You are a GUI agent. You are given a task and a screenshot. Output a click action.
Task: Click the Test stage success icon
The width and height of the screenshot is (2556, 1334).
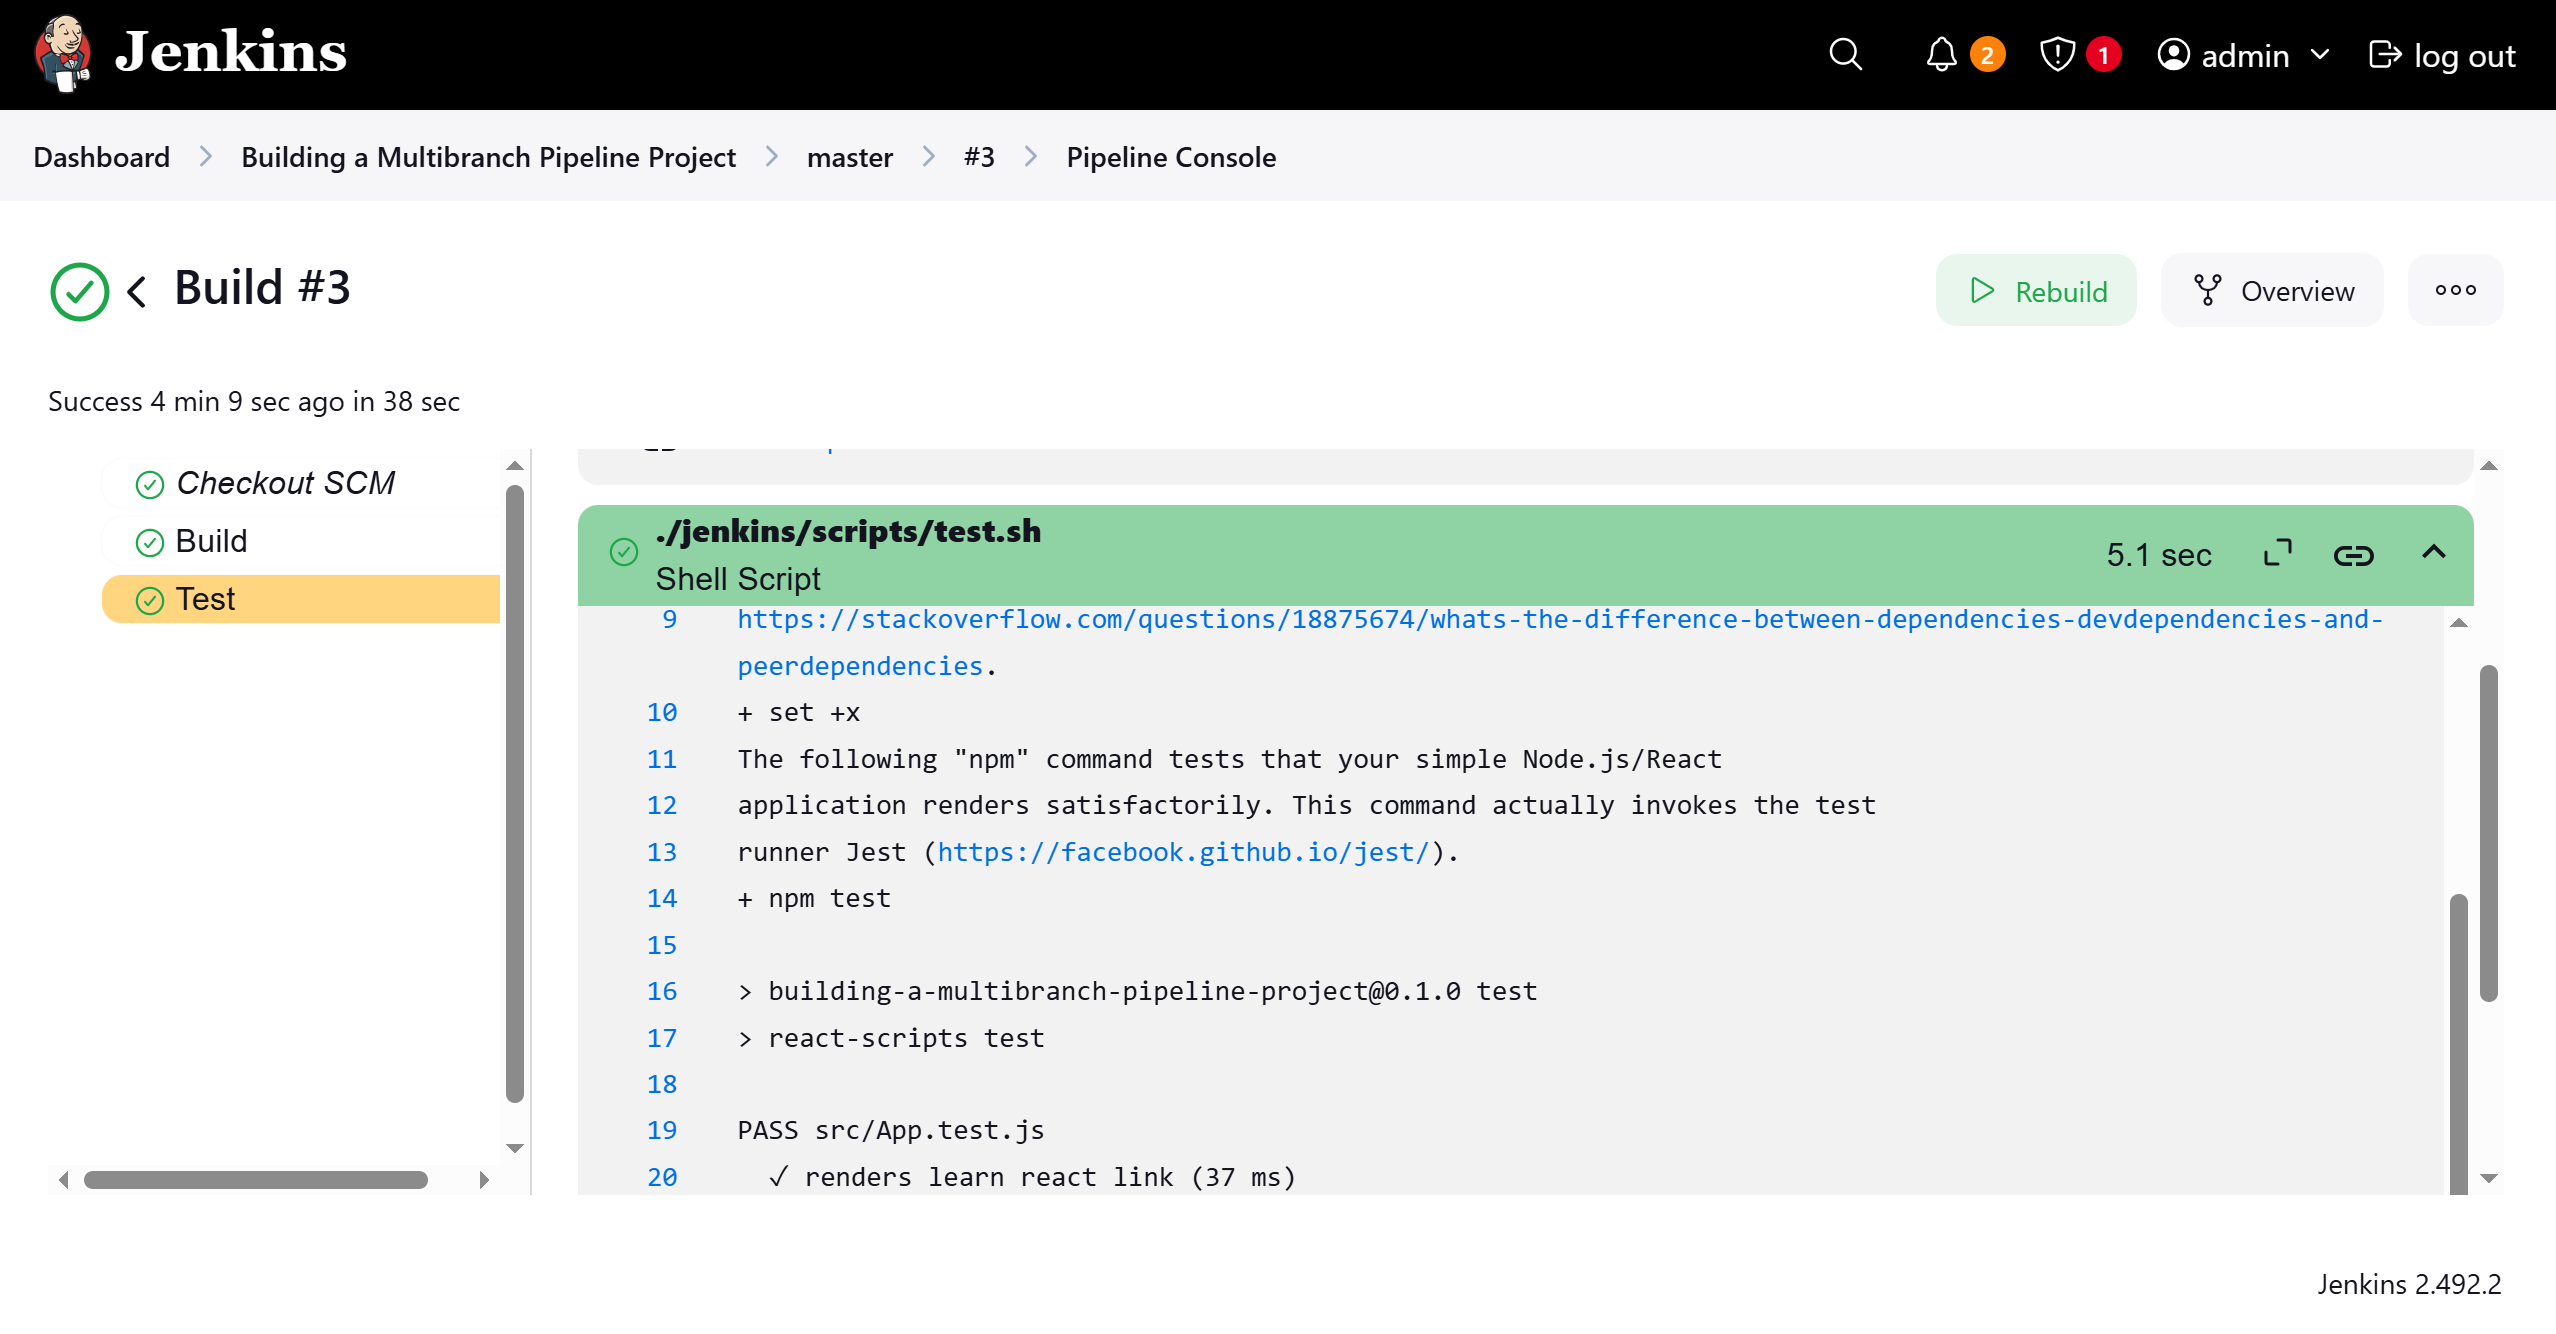coord(150,601)
